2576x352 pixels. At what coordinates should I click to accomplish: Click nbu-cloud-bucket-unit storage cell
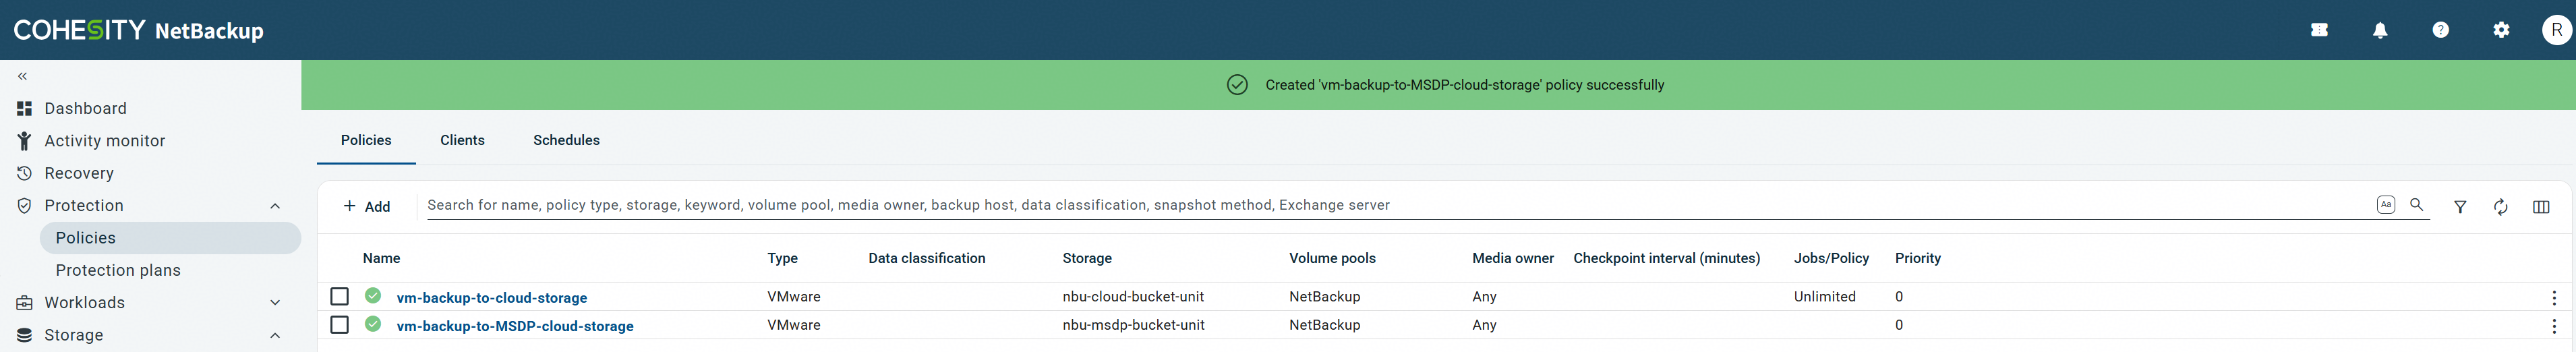click(1133, 296)
